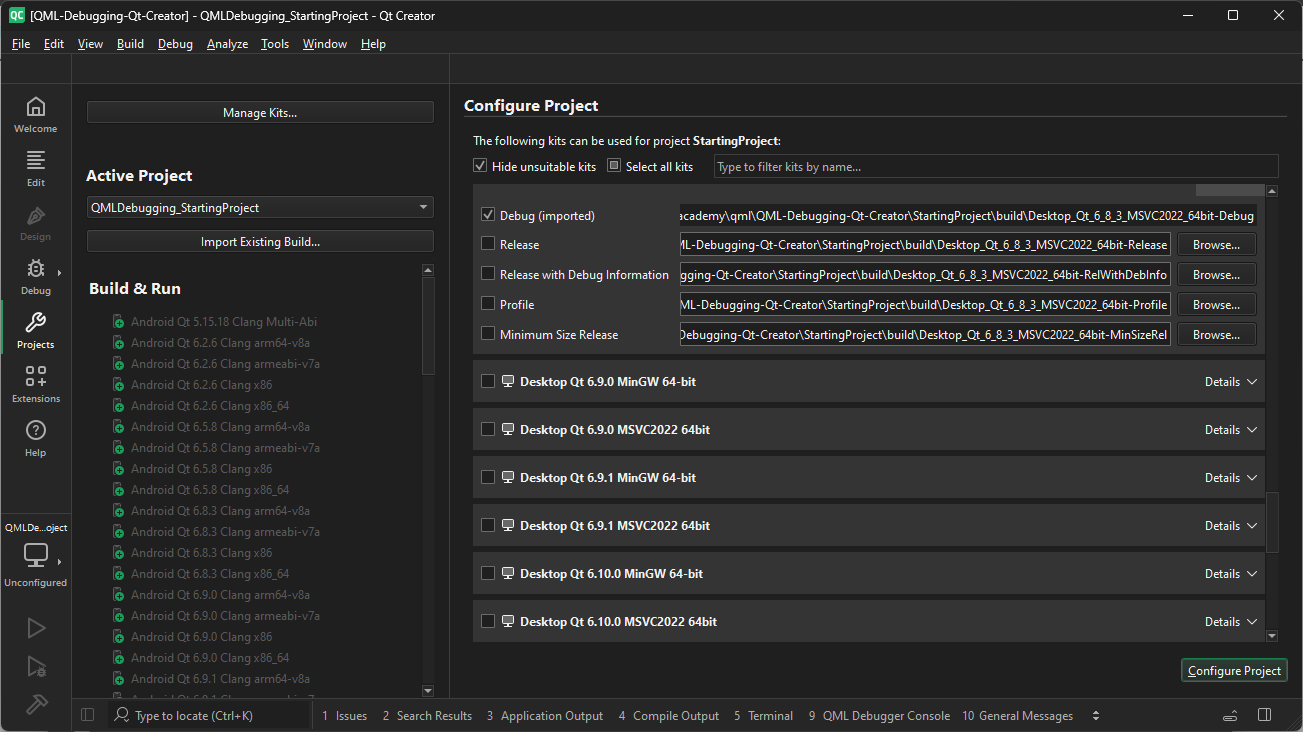Switch to Edit mode
This screenshot has width=1303, height=732.
pyautogui.click(x=35, y=169)
